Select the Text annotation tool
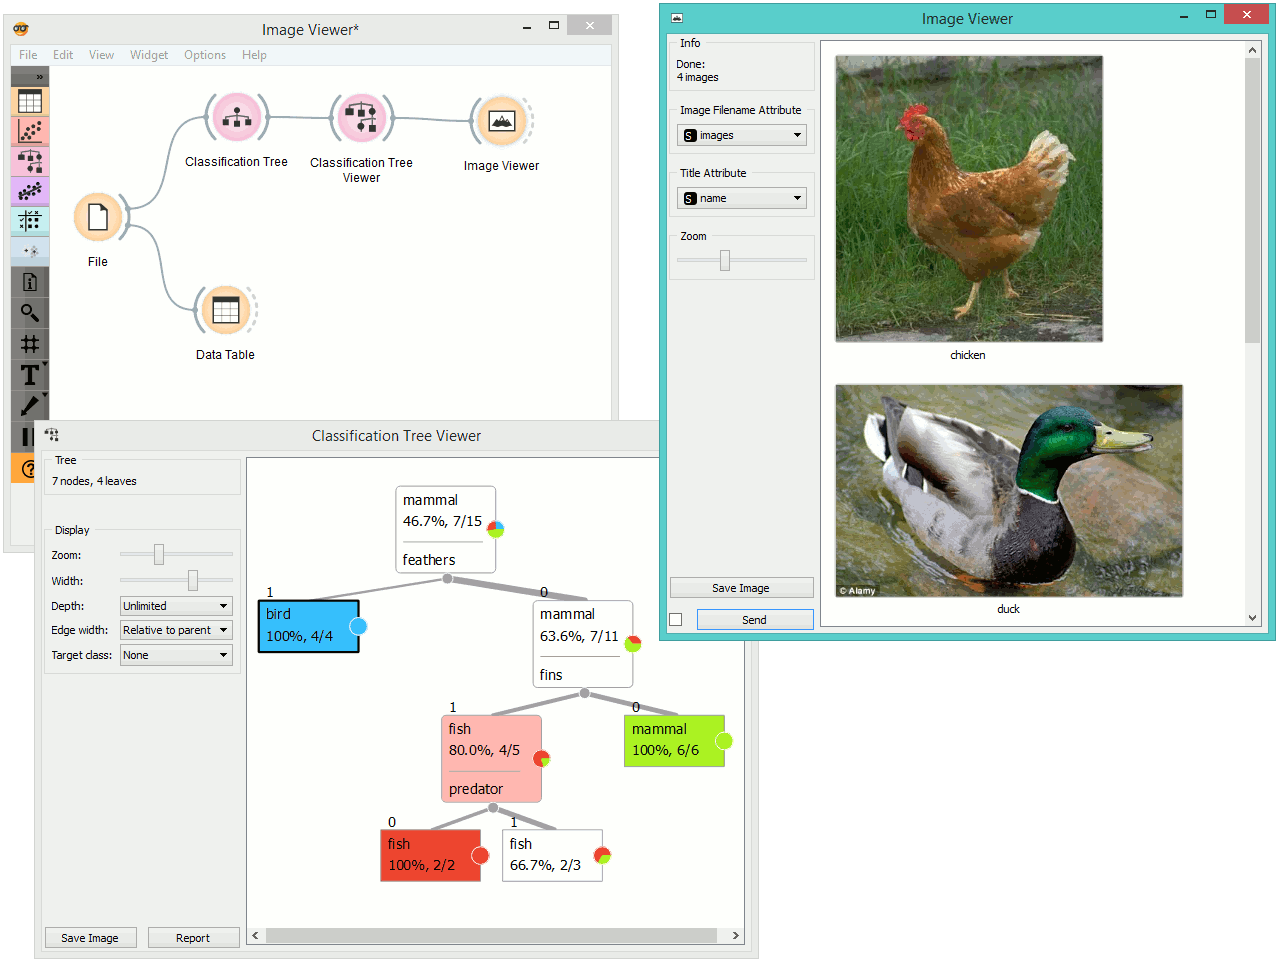This screenshot has height=962, width=1279. (28, 374)
